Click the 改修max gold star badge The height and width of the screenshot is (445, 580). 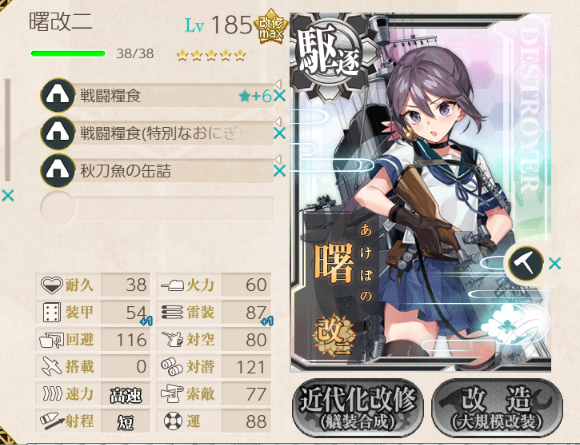click(271, 27)
